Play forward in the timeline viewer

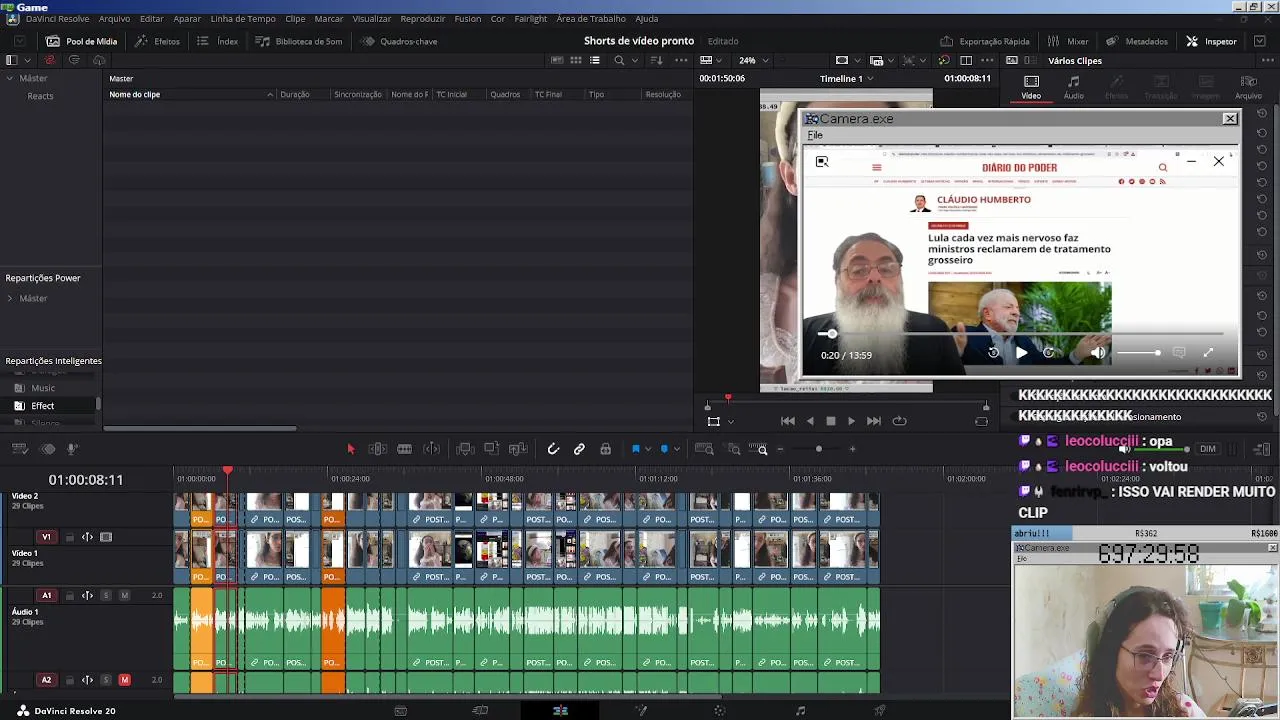click(851, 421)
